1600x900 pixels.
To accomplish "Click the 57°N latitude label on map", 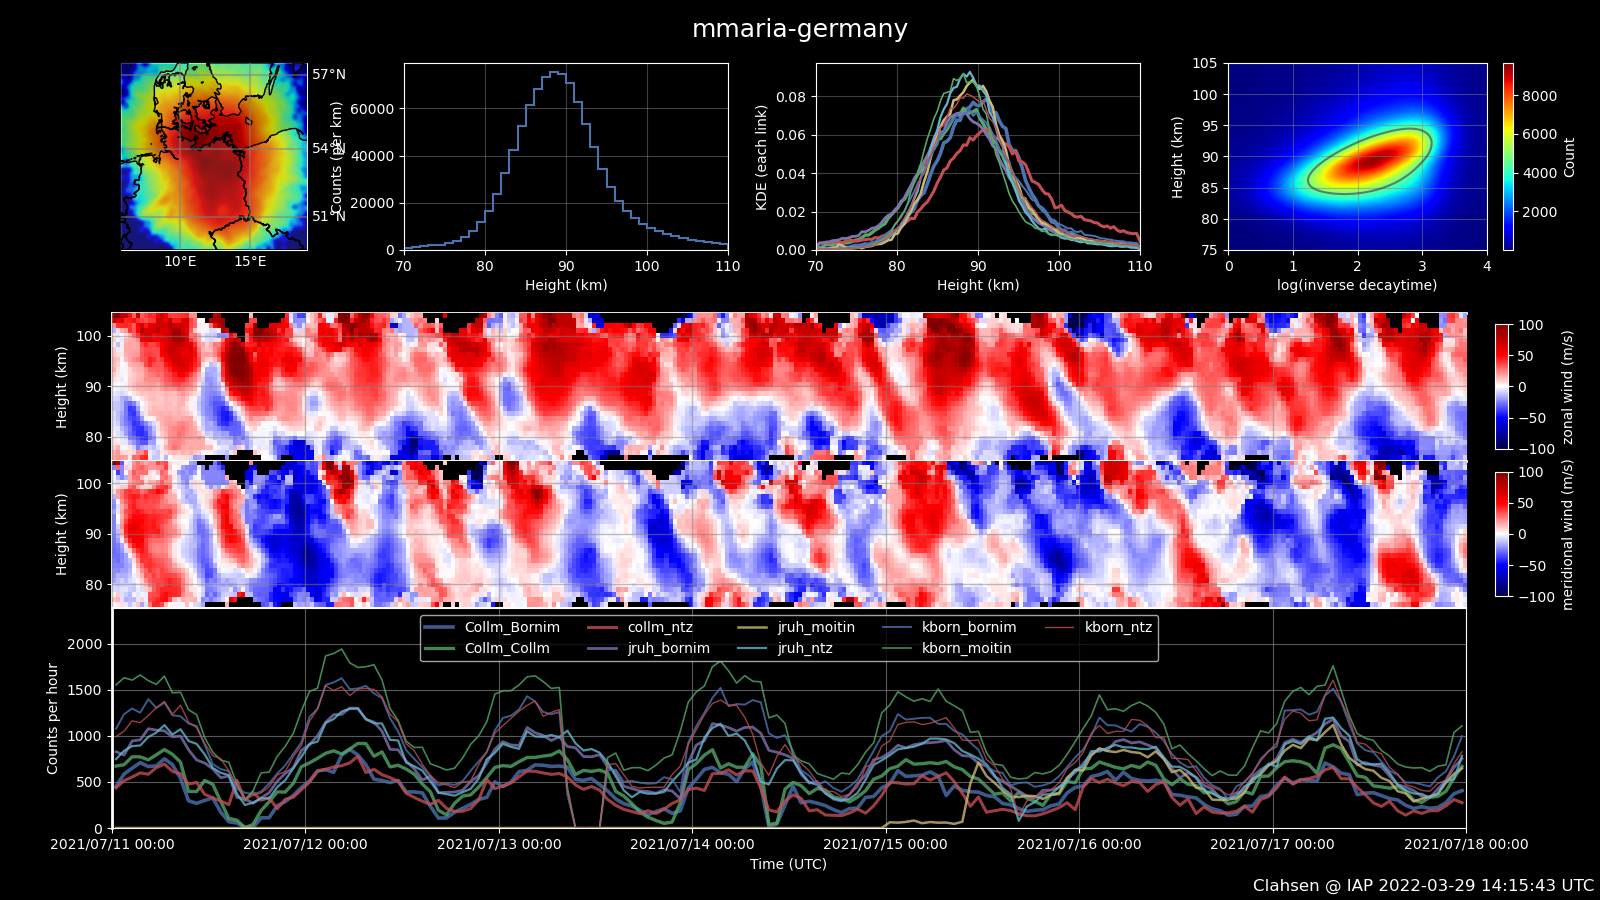I will point(329,74).
